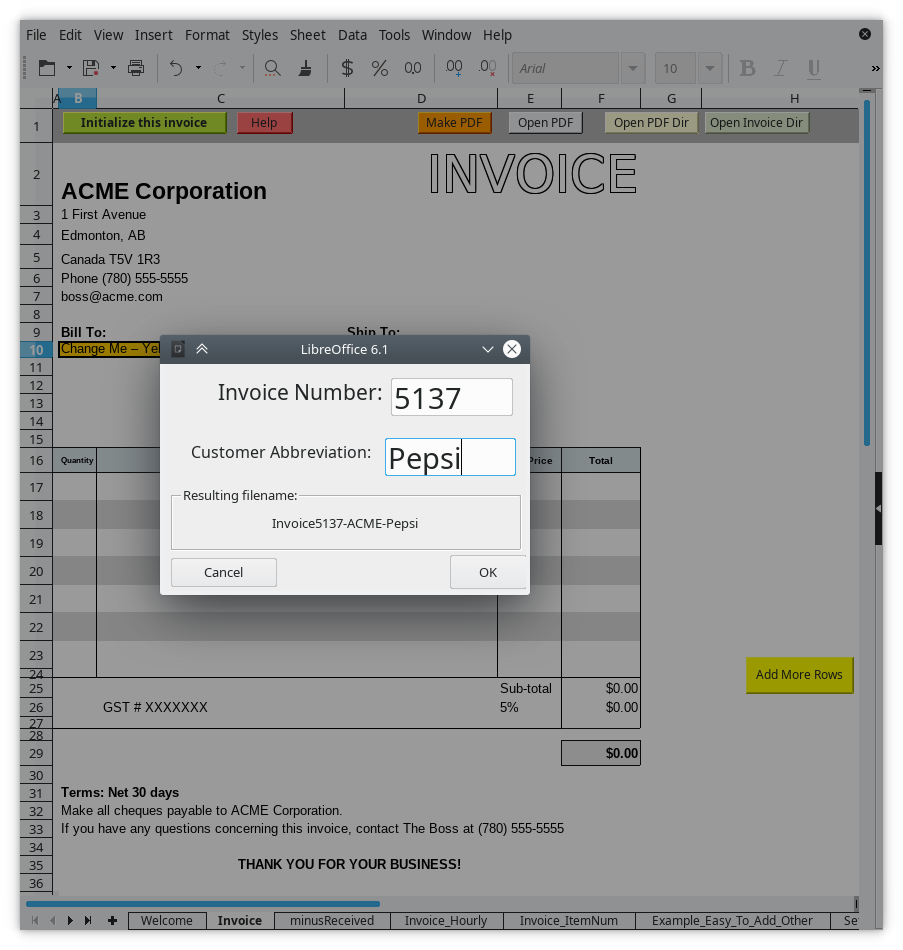Close the LibreOffice 6.1 dialog
The width and height of the screenshot is (903, 950).
[512, 349]
